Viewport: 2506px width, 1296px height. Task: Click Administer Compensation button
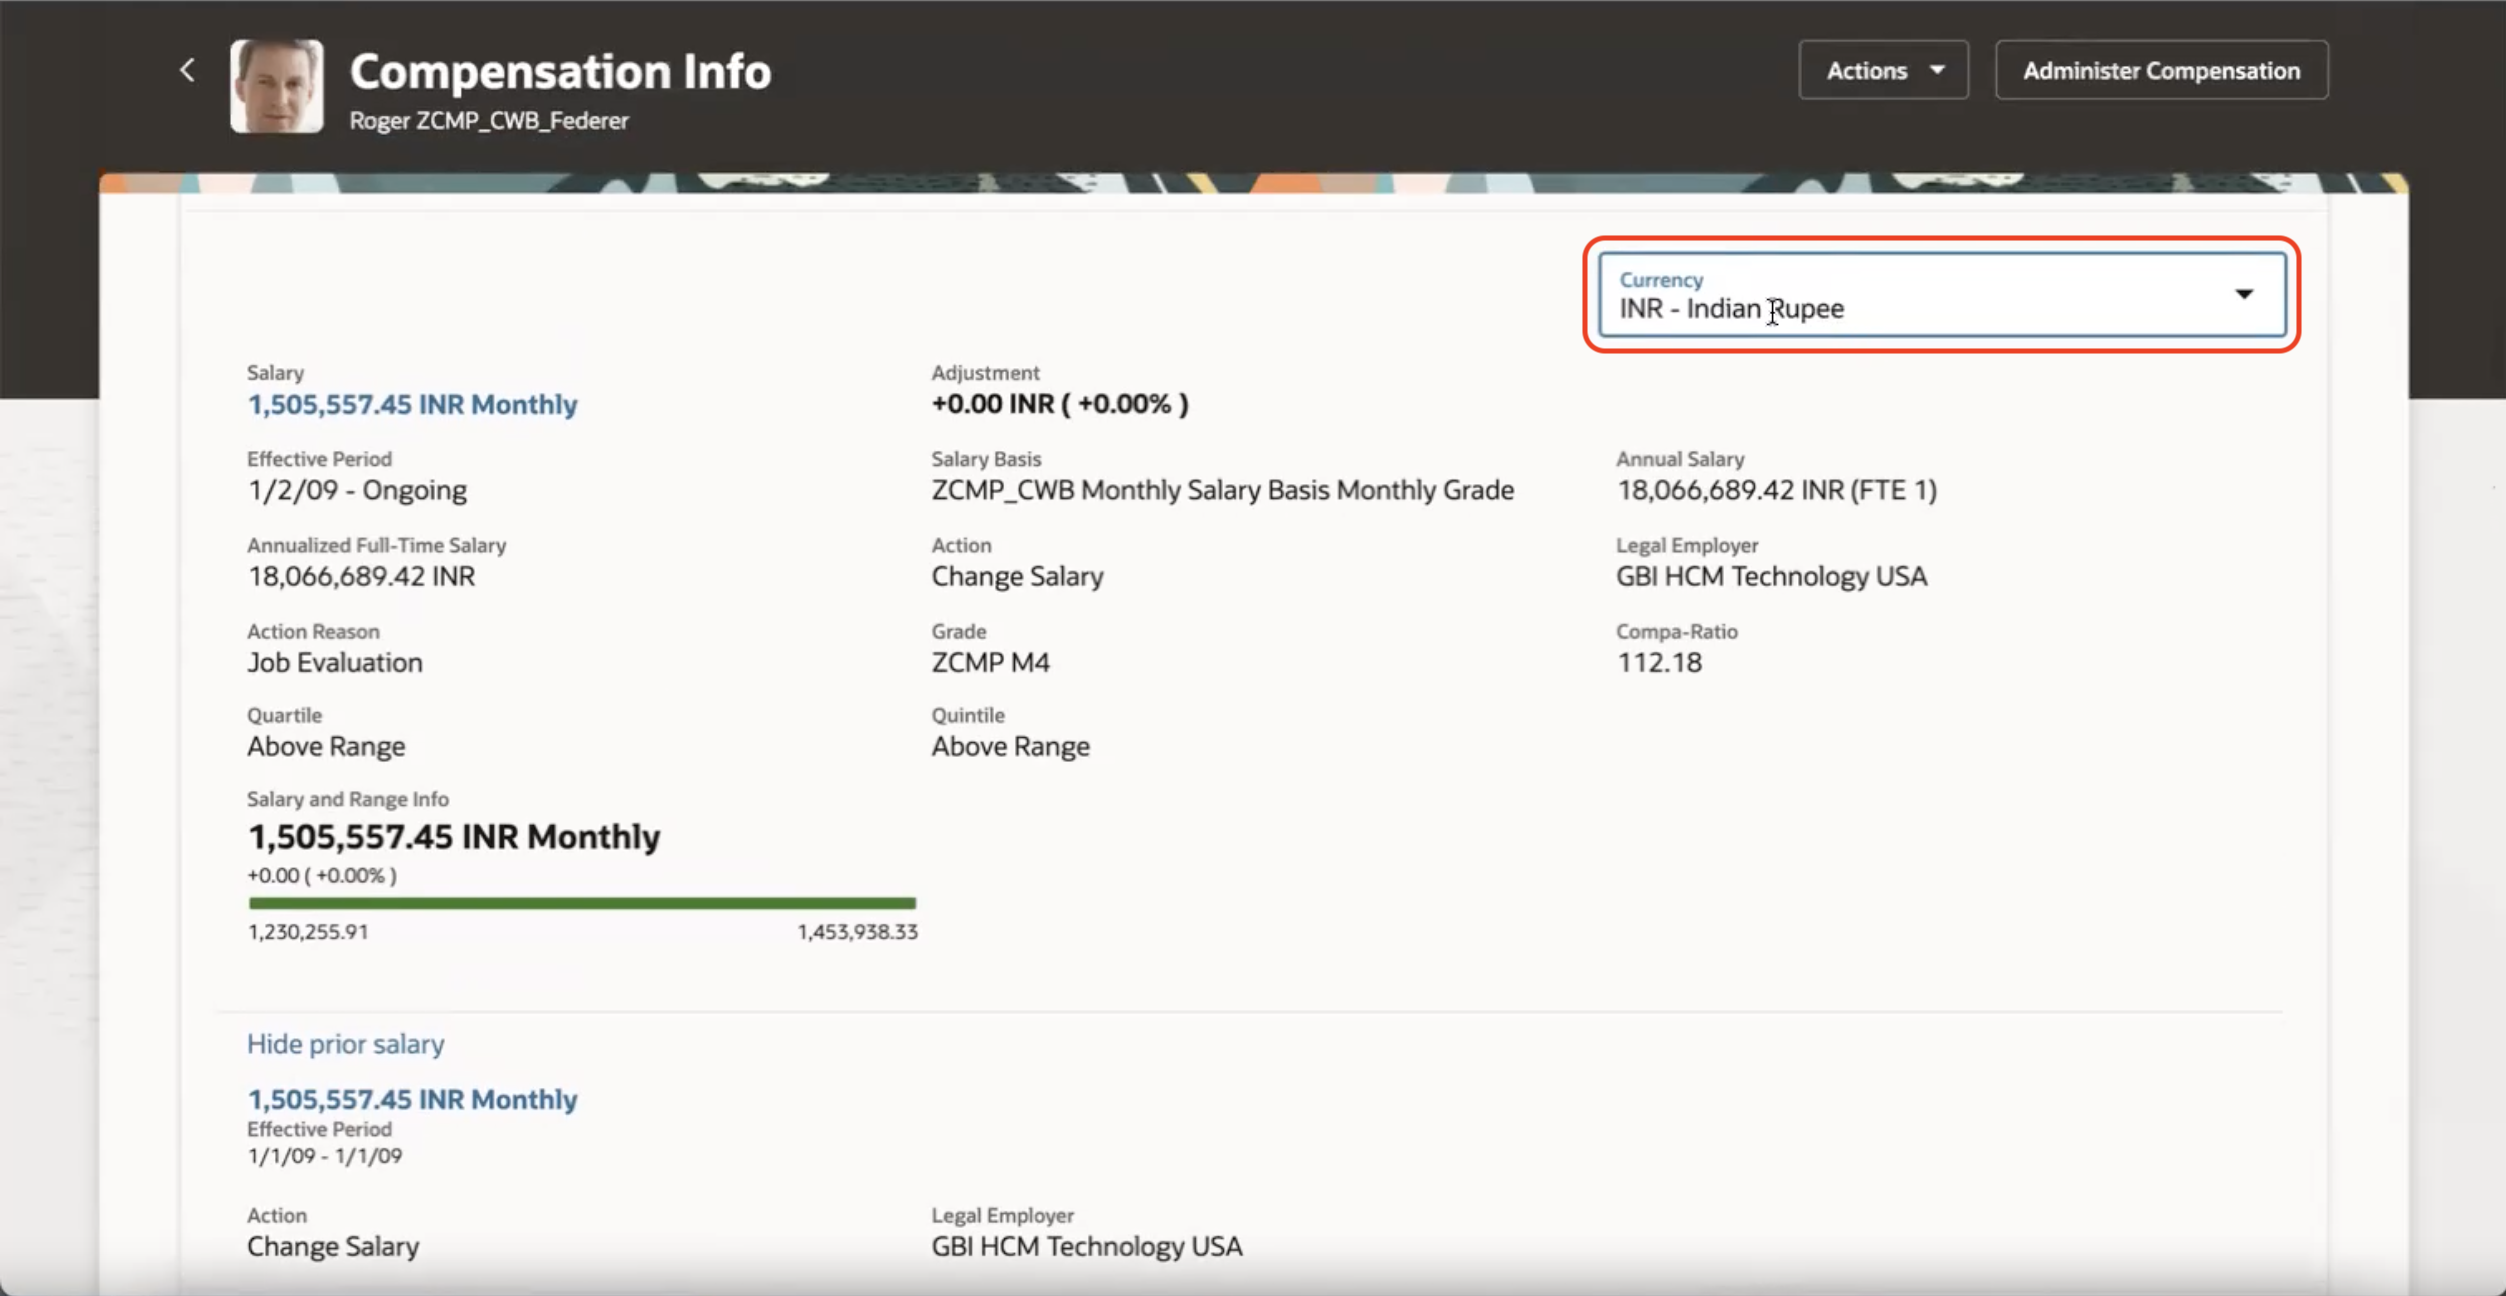pos(2160,70)
